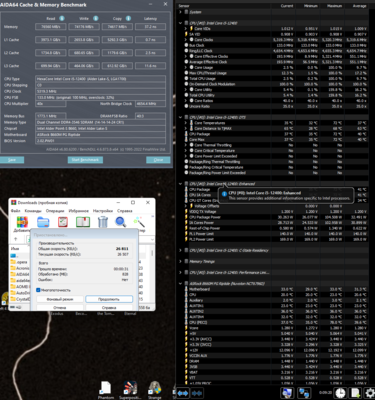Click the WinRAR View book icon
The image size is (375, 400).
(83, 222)
